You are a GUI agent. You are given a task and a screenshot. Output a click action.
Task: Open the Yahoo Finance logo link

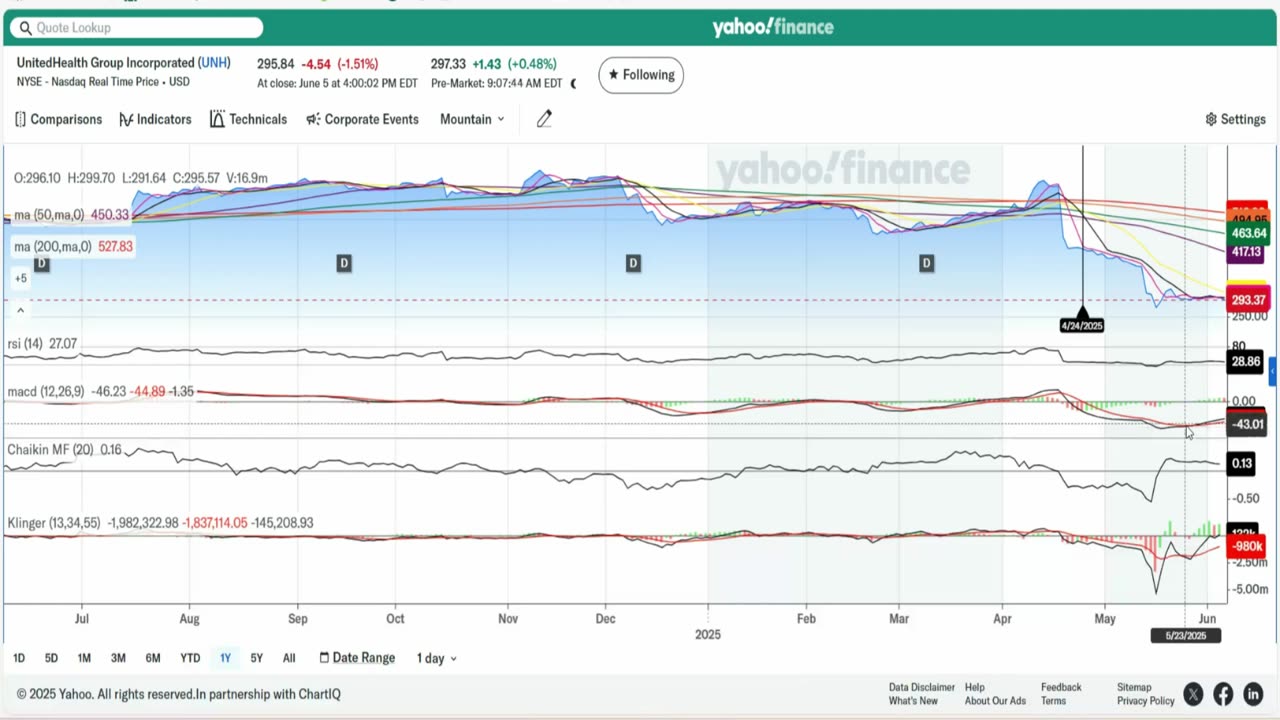pos(773,27)
